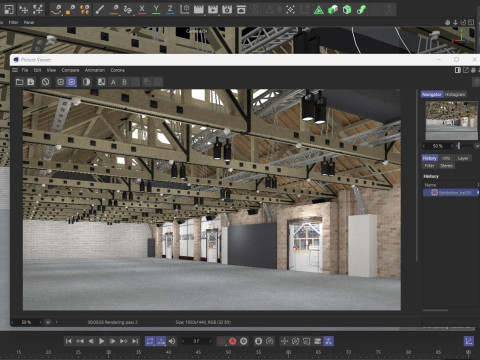Click the dock window icon in Picture Viewer header
480x360 pixels.
point(458,70)
